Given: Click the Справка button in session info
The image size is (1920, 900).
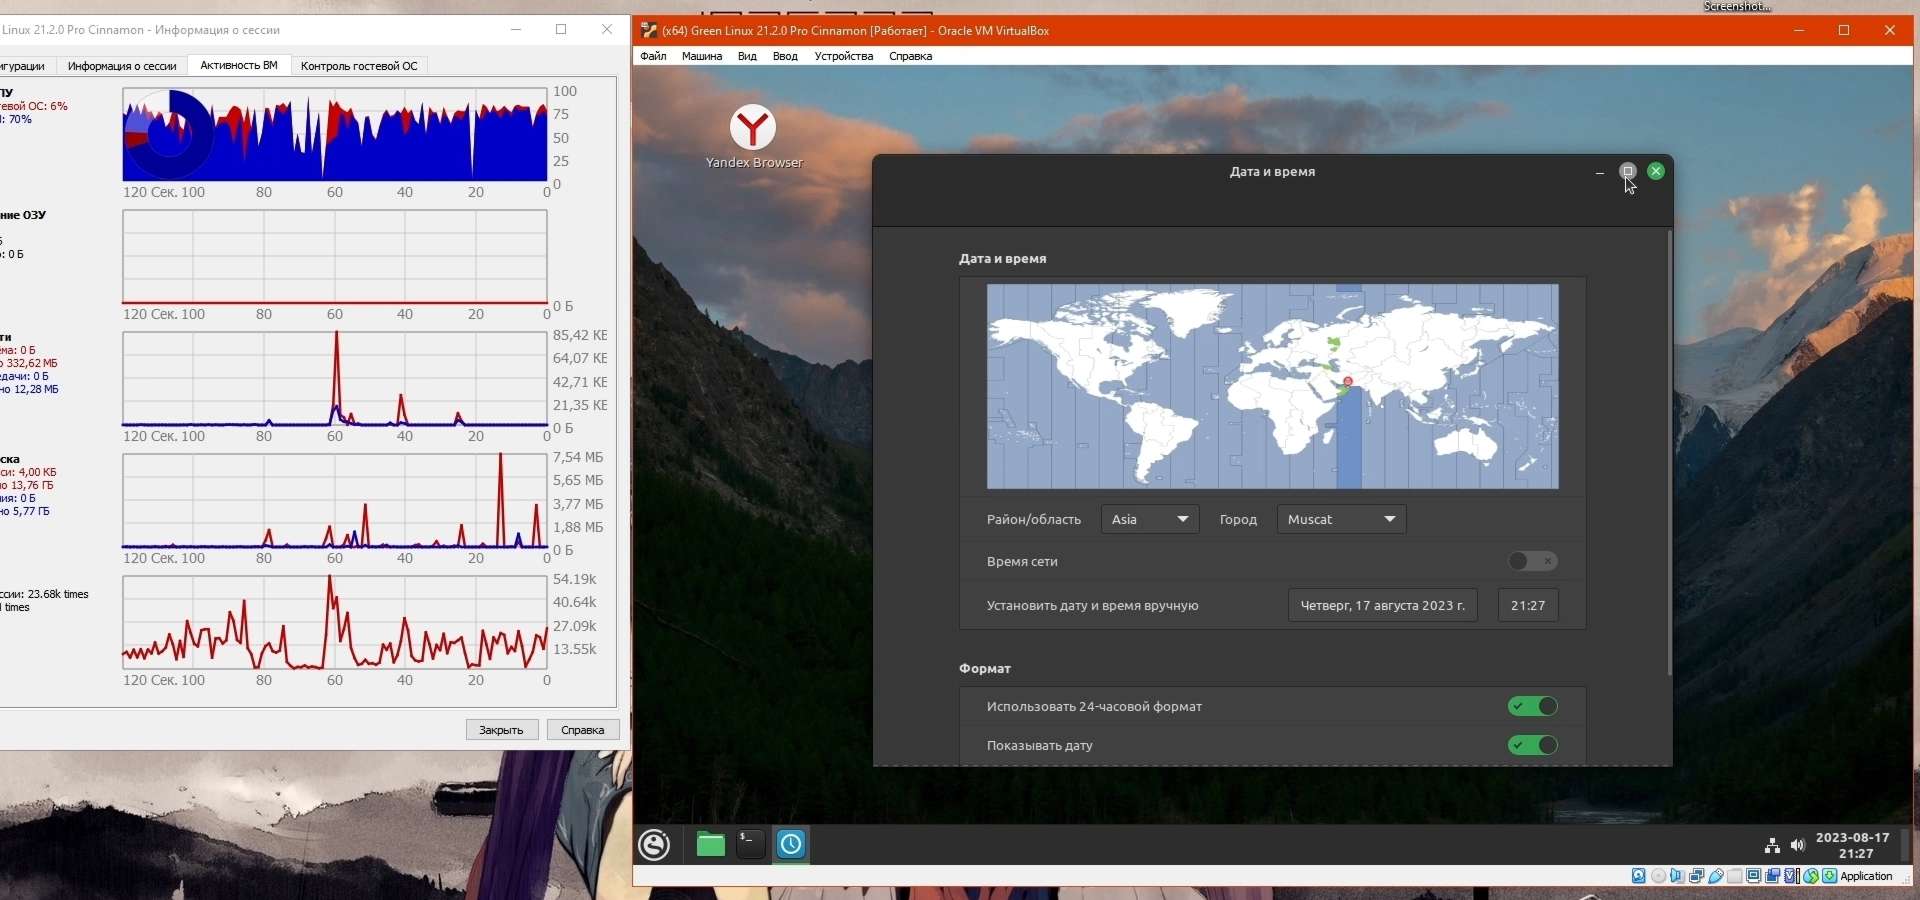Looking at the screenshot, I should pyautogui.click(x=583, y=730).
